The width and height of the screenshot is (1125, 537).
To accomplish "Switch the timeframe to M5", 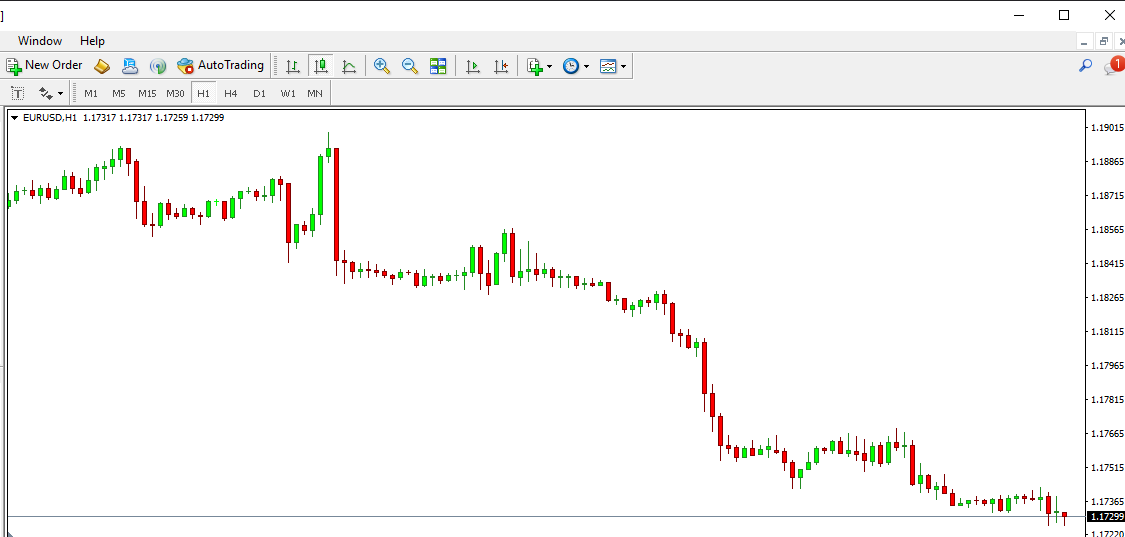I will pos(118,93).
